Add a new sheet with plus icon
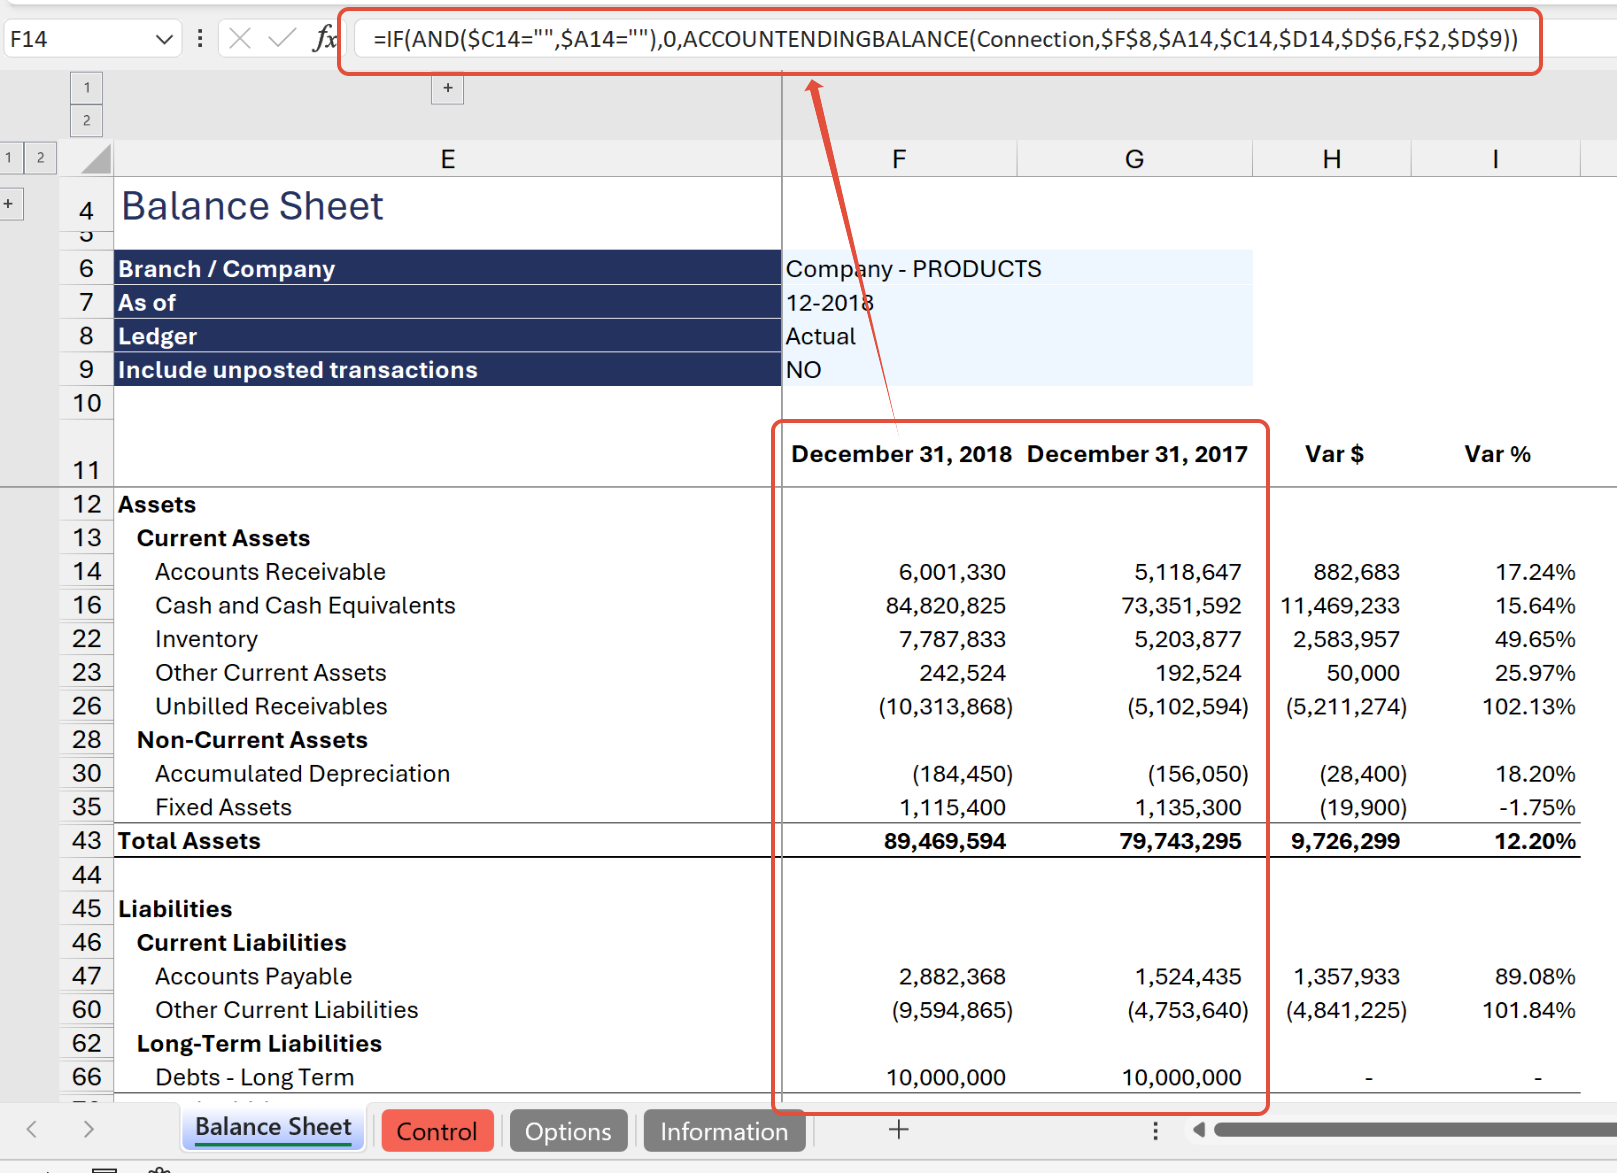Viewport: 1617px width, 1173px height. 899,1130
